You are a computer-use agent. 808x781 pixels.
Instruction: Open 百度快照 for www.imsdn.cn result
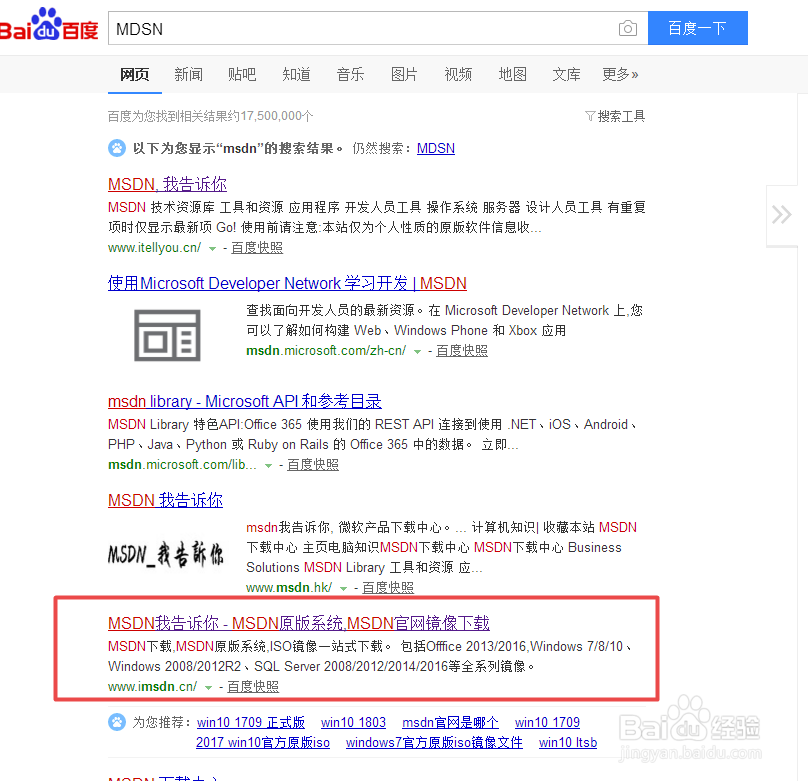click(253, 687)
